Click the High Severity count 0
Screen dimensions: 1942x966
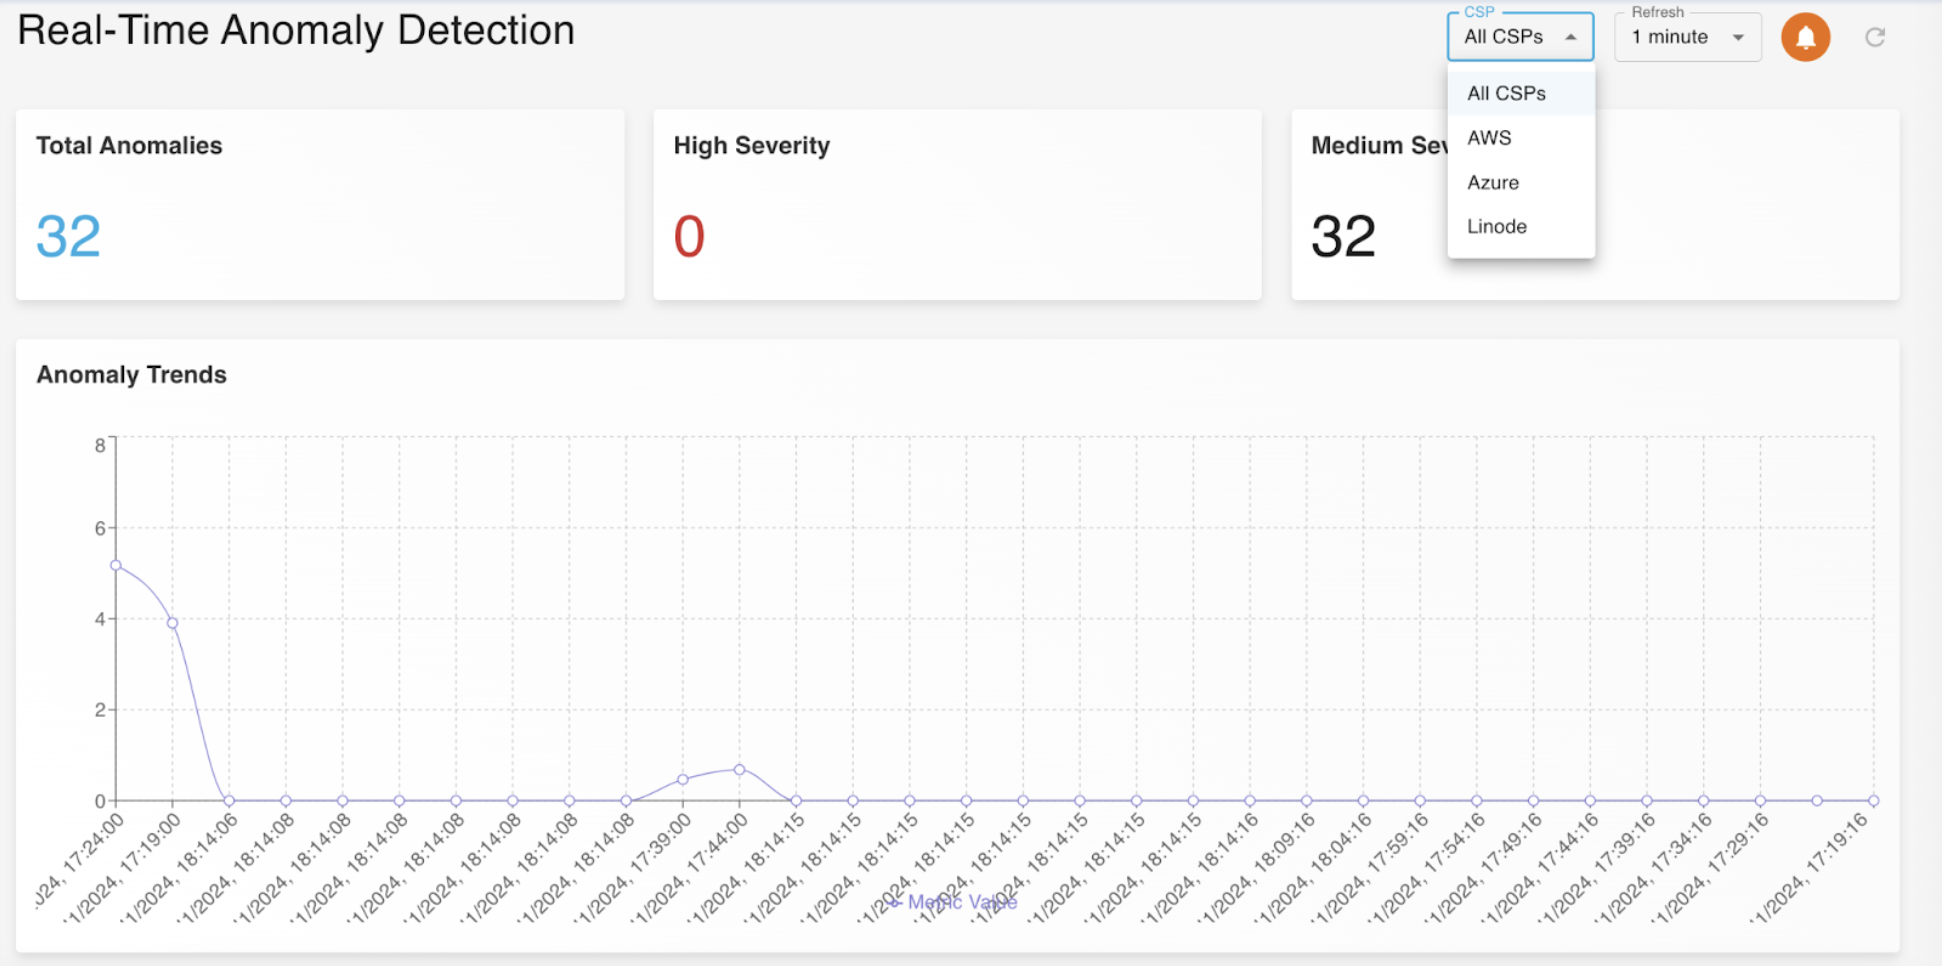click(689, 236)
